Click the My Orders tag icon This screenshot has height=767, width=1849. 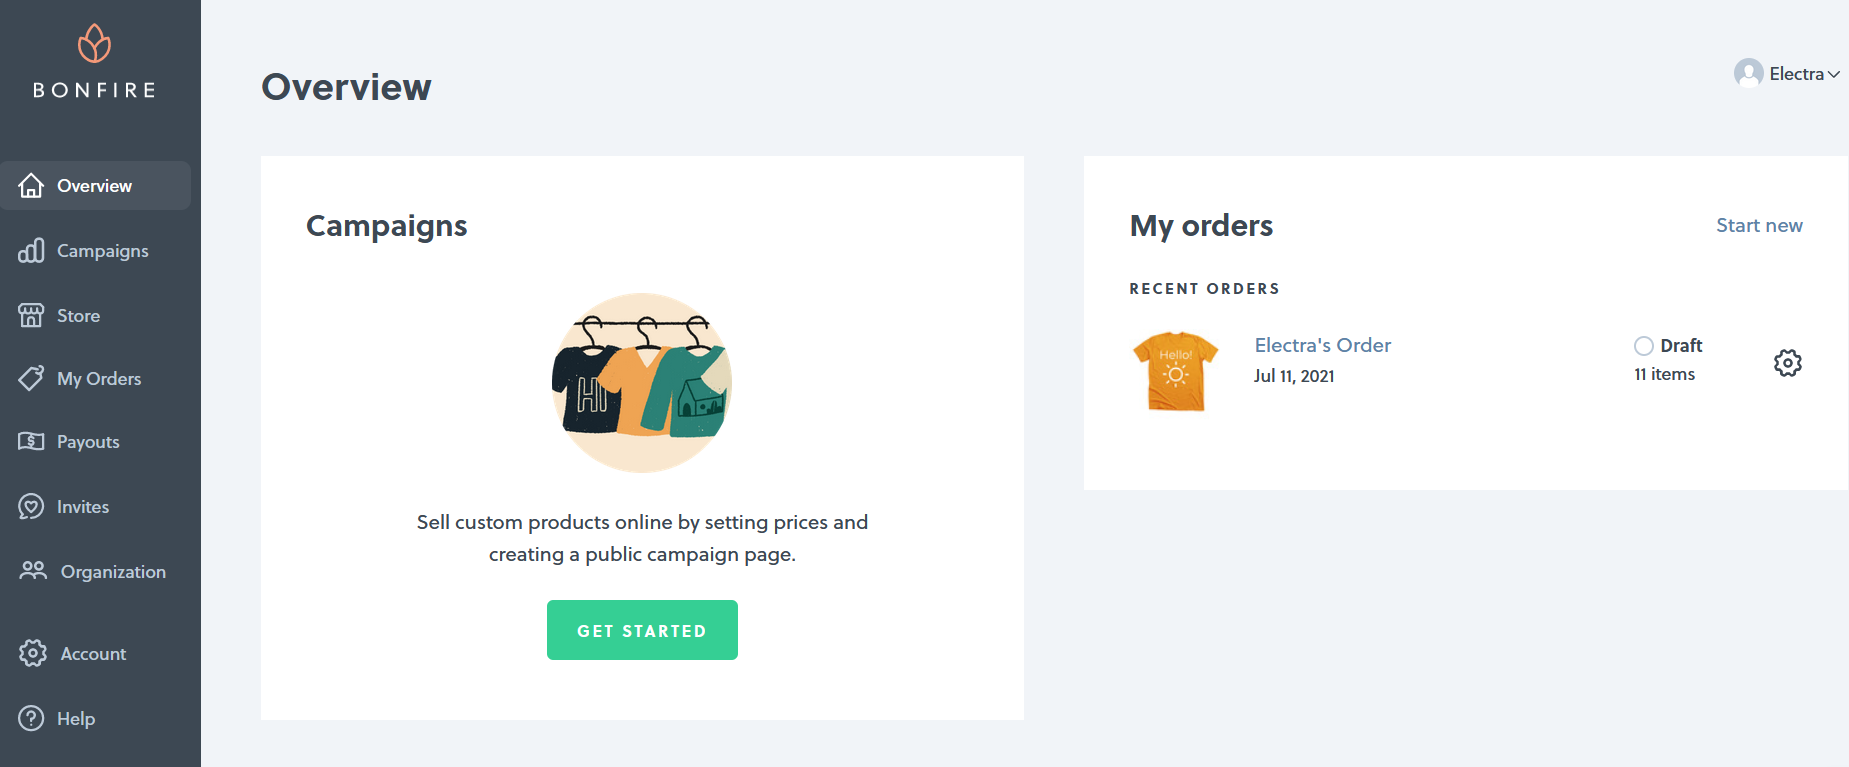(x=31, y=379)
